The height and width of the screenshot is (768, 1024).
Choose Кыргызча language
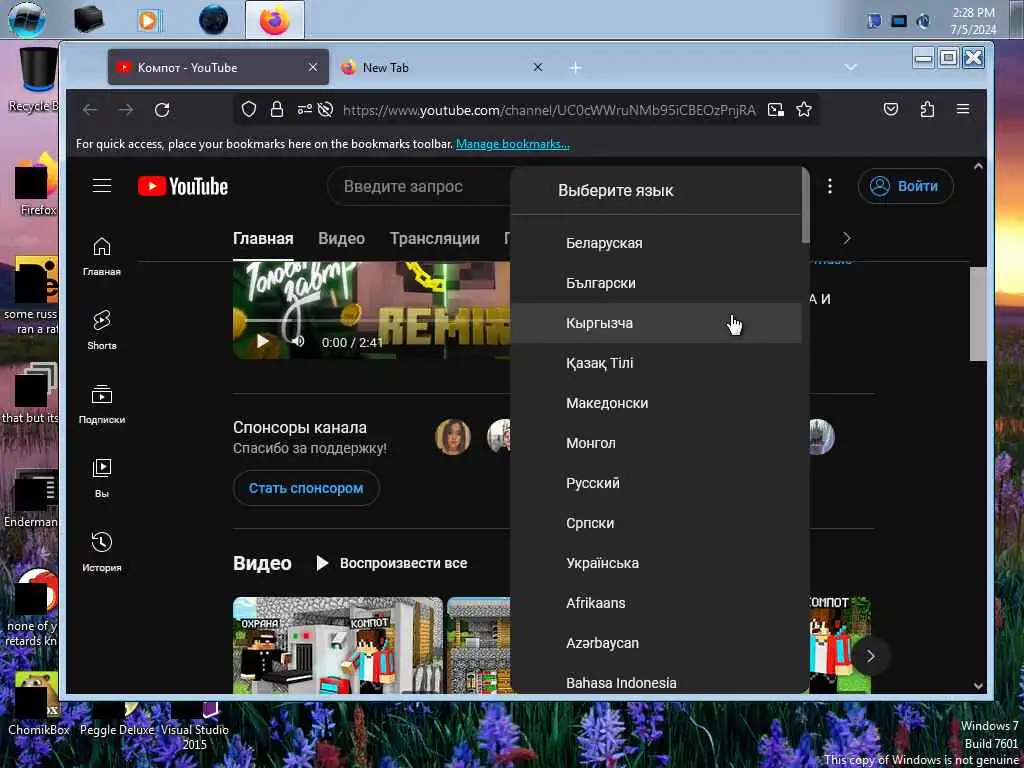click(656, 323)
